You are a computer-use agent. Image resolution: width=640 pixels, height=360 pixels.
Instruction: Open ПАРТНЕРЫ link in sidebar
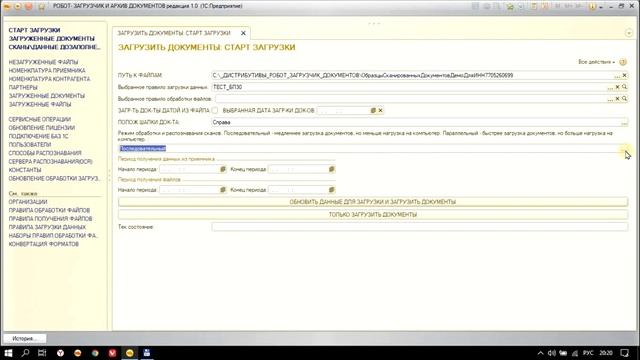point(23,87)
